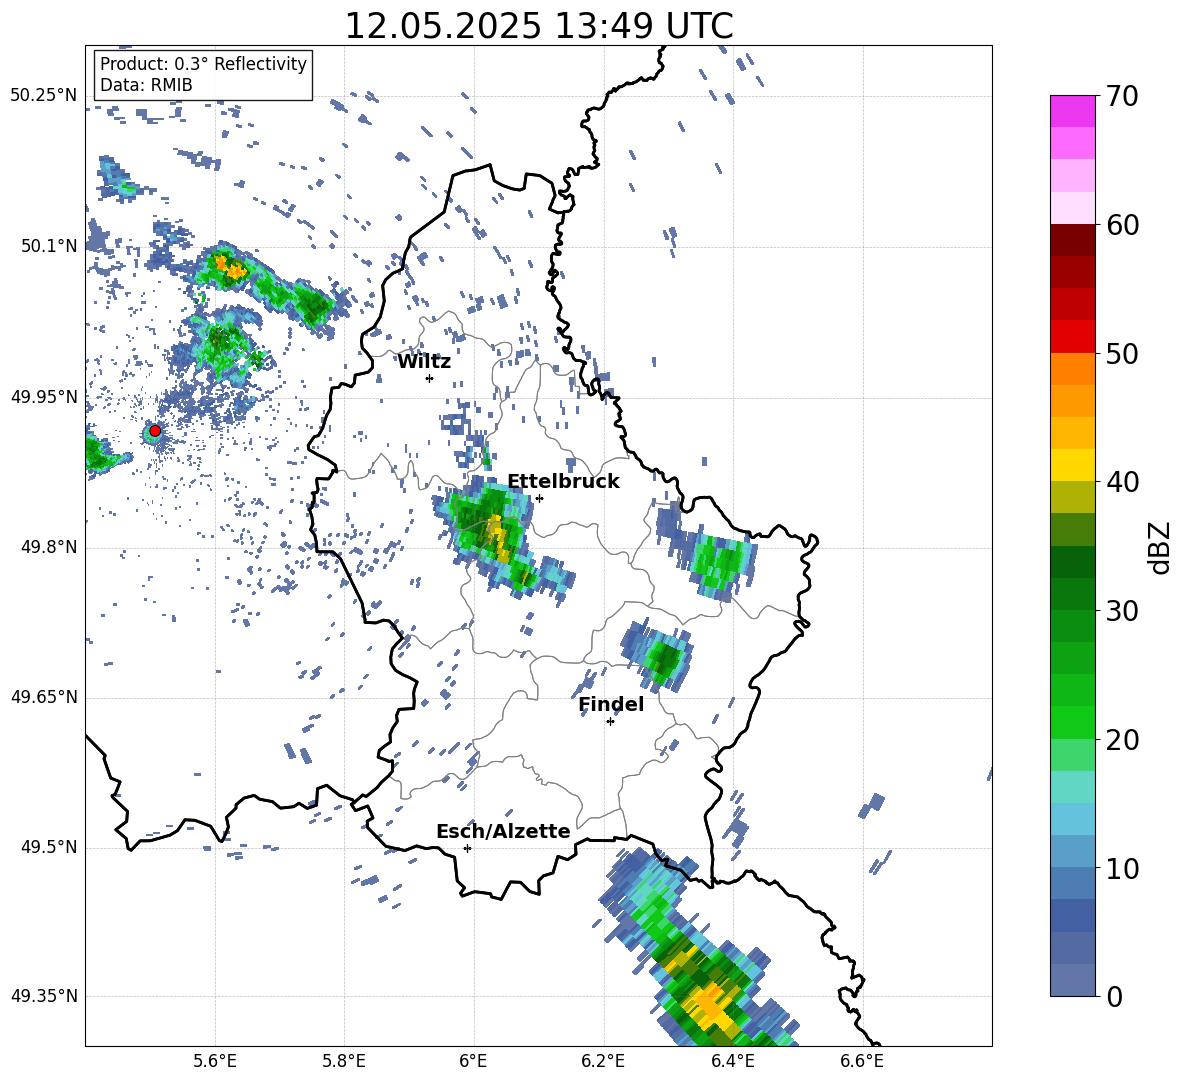Click the dBZ colorbar axis label
Screen dimensions: 1184x1081
pos(1159,547)
